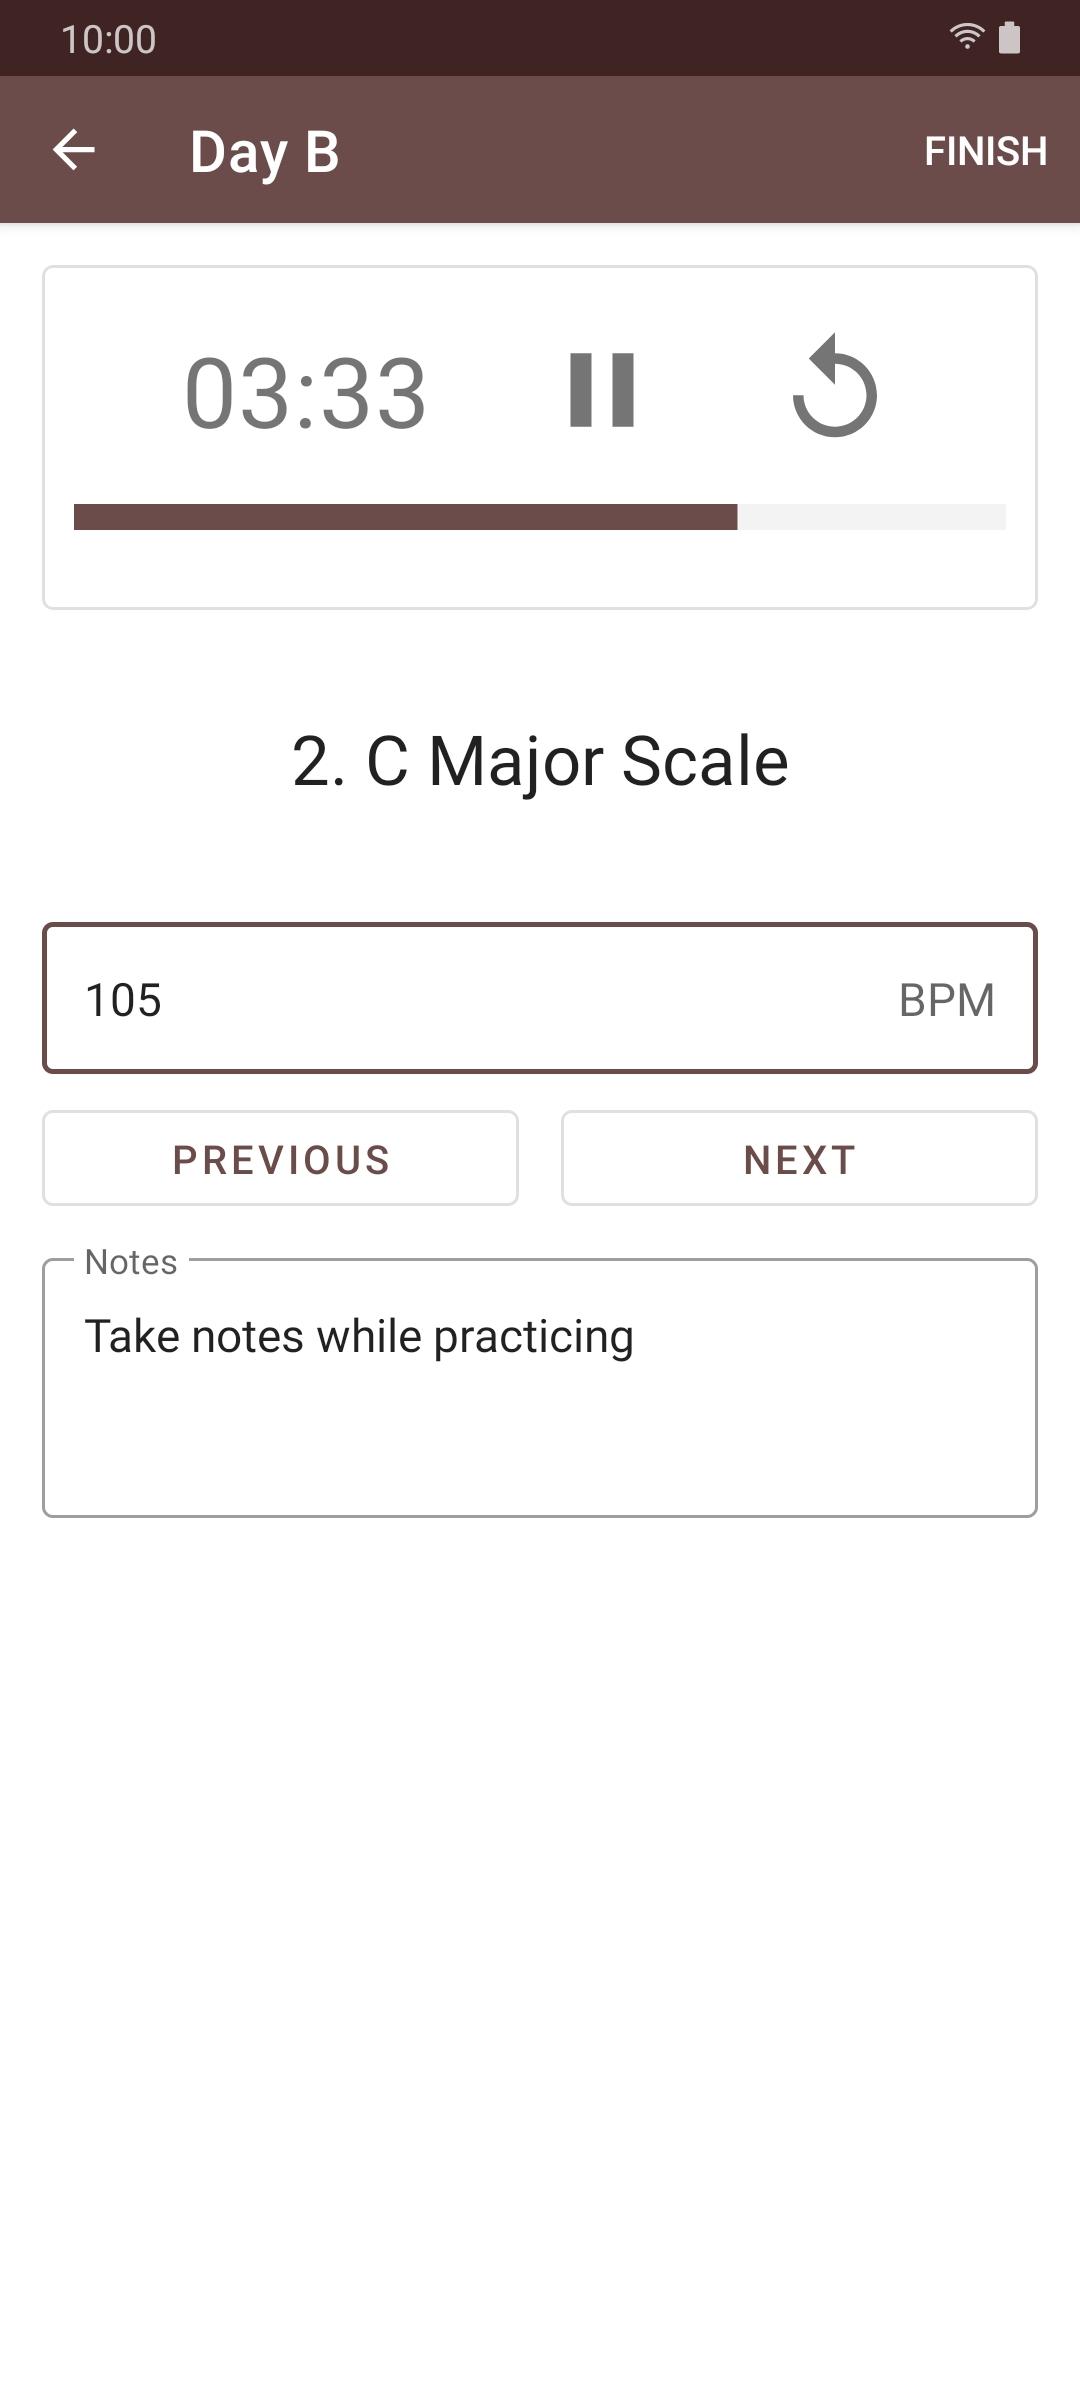Viewport: 1080px width, 2400px height.
Task: Go back using the arrow icon
Action: [x=74, y=151]
